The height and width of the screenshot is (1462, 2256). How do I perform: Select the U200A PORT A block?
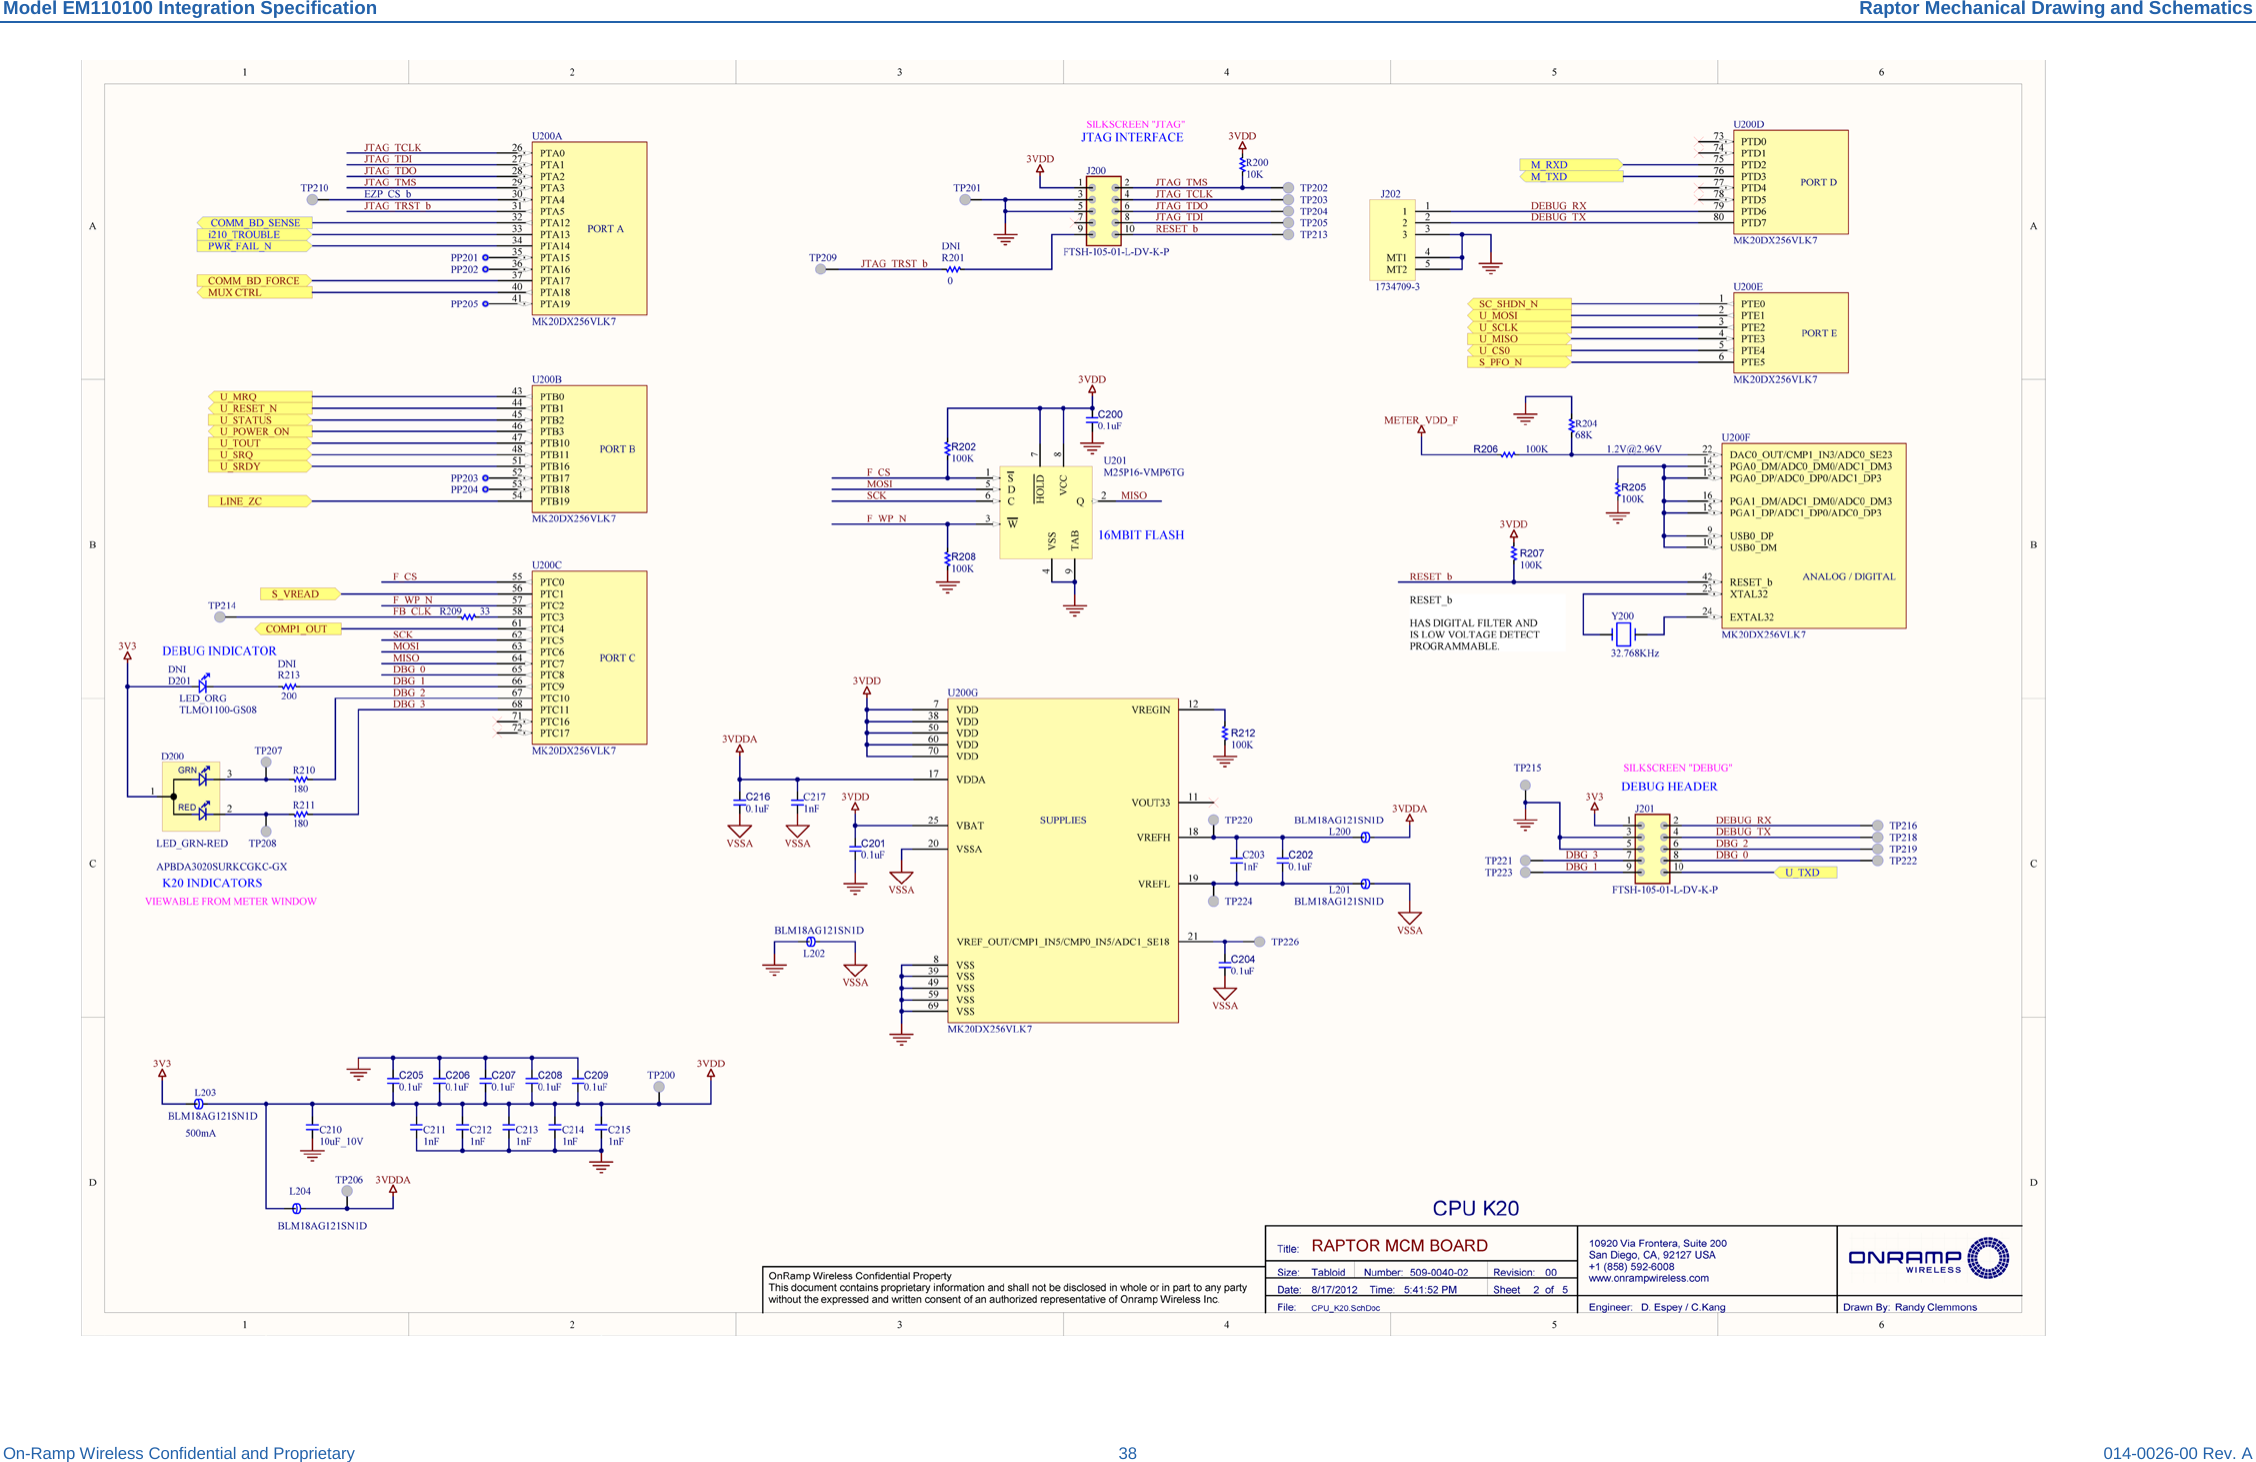[x=589, y=228]
